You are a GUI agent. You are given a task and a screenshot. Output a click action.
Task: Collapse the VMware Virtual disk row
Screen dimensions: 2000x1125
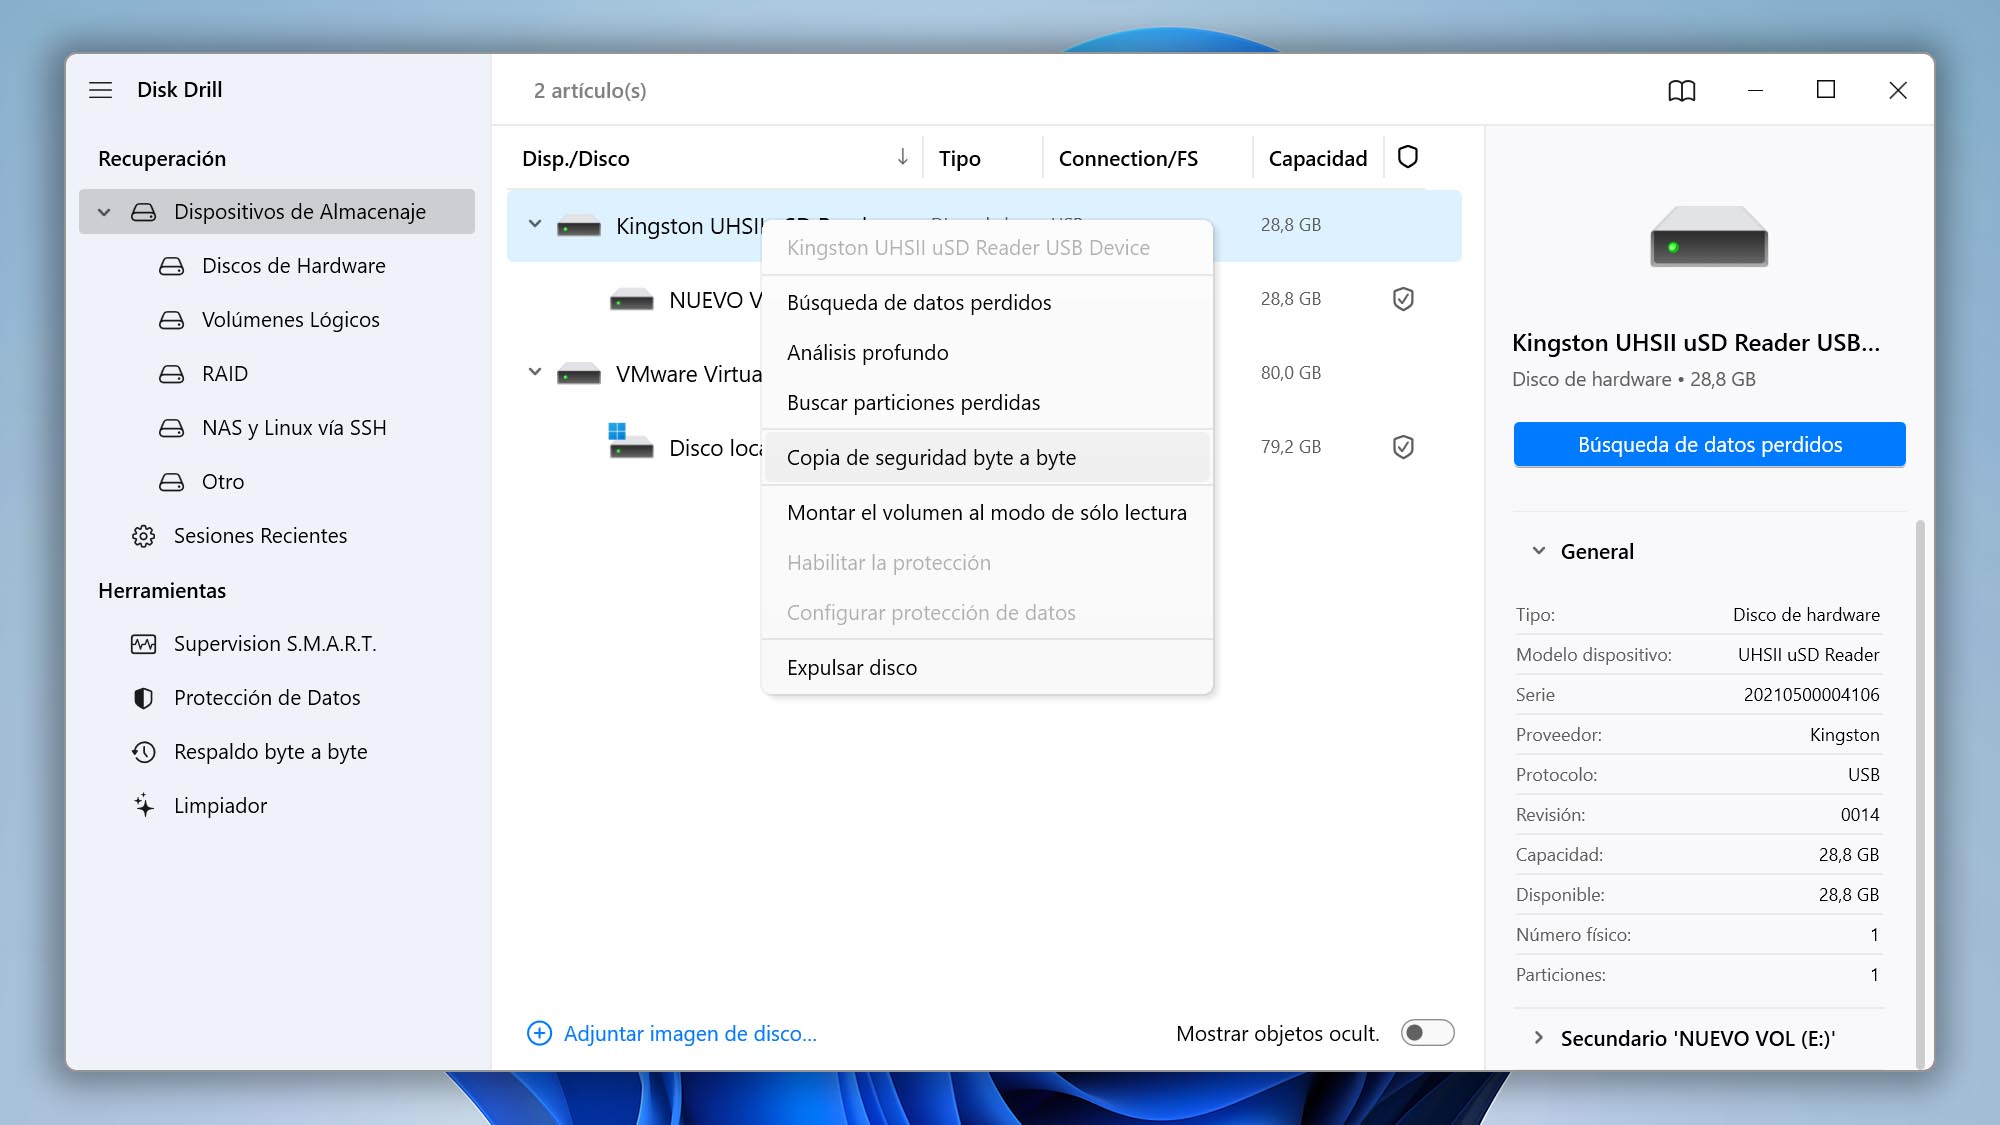click(x=535, y=373)
